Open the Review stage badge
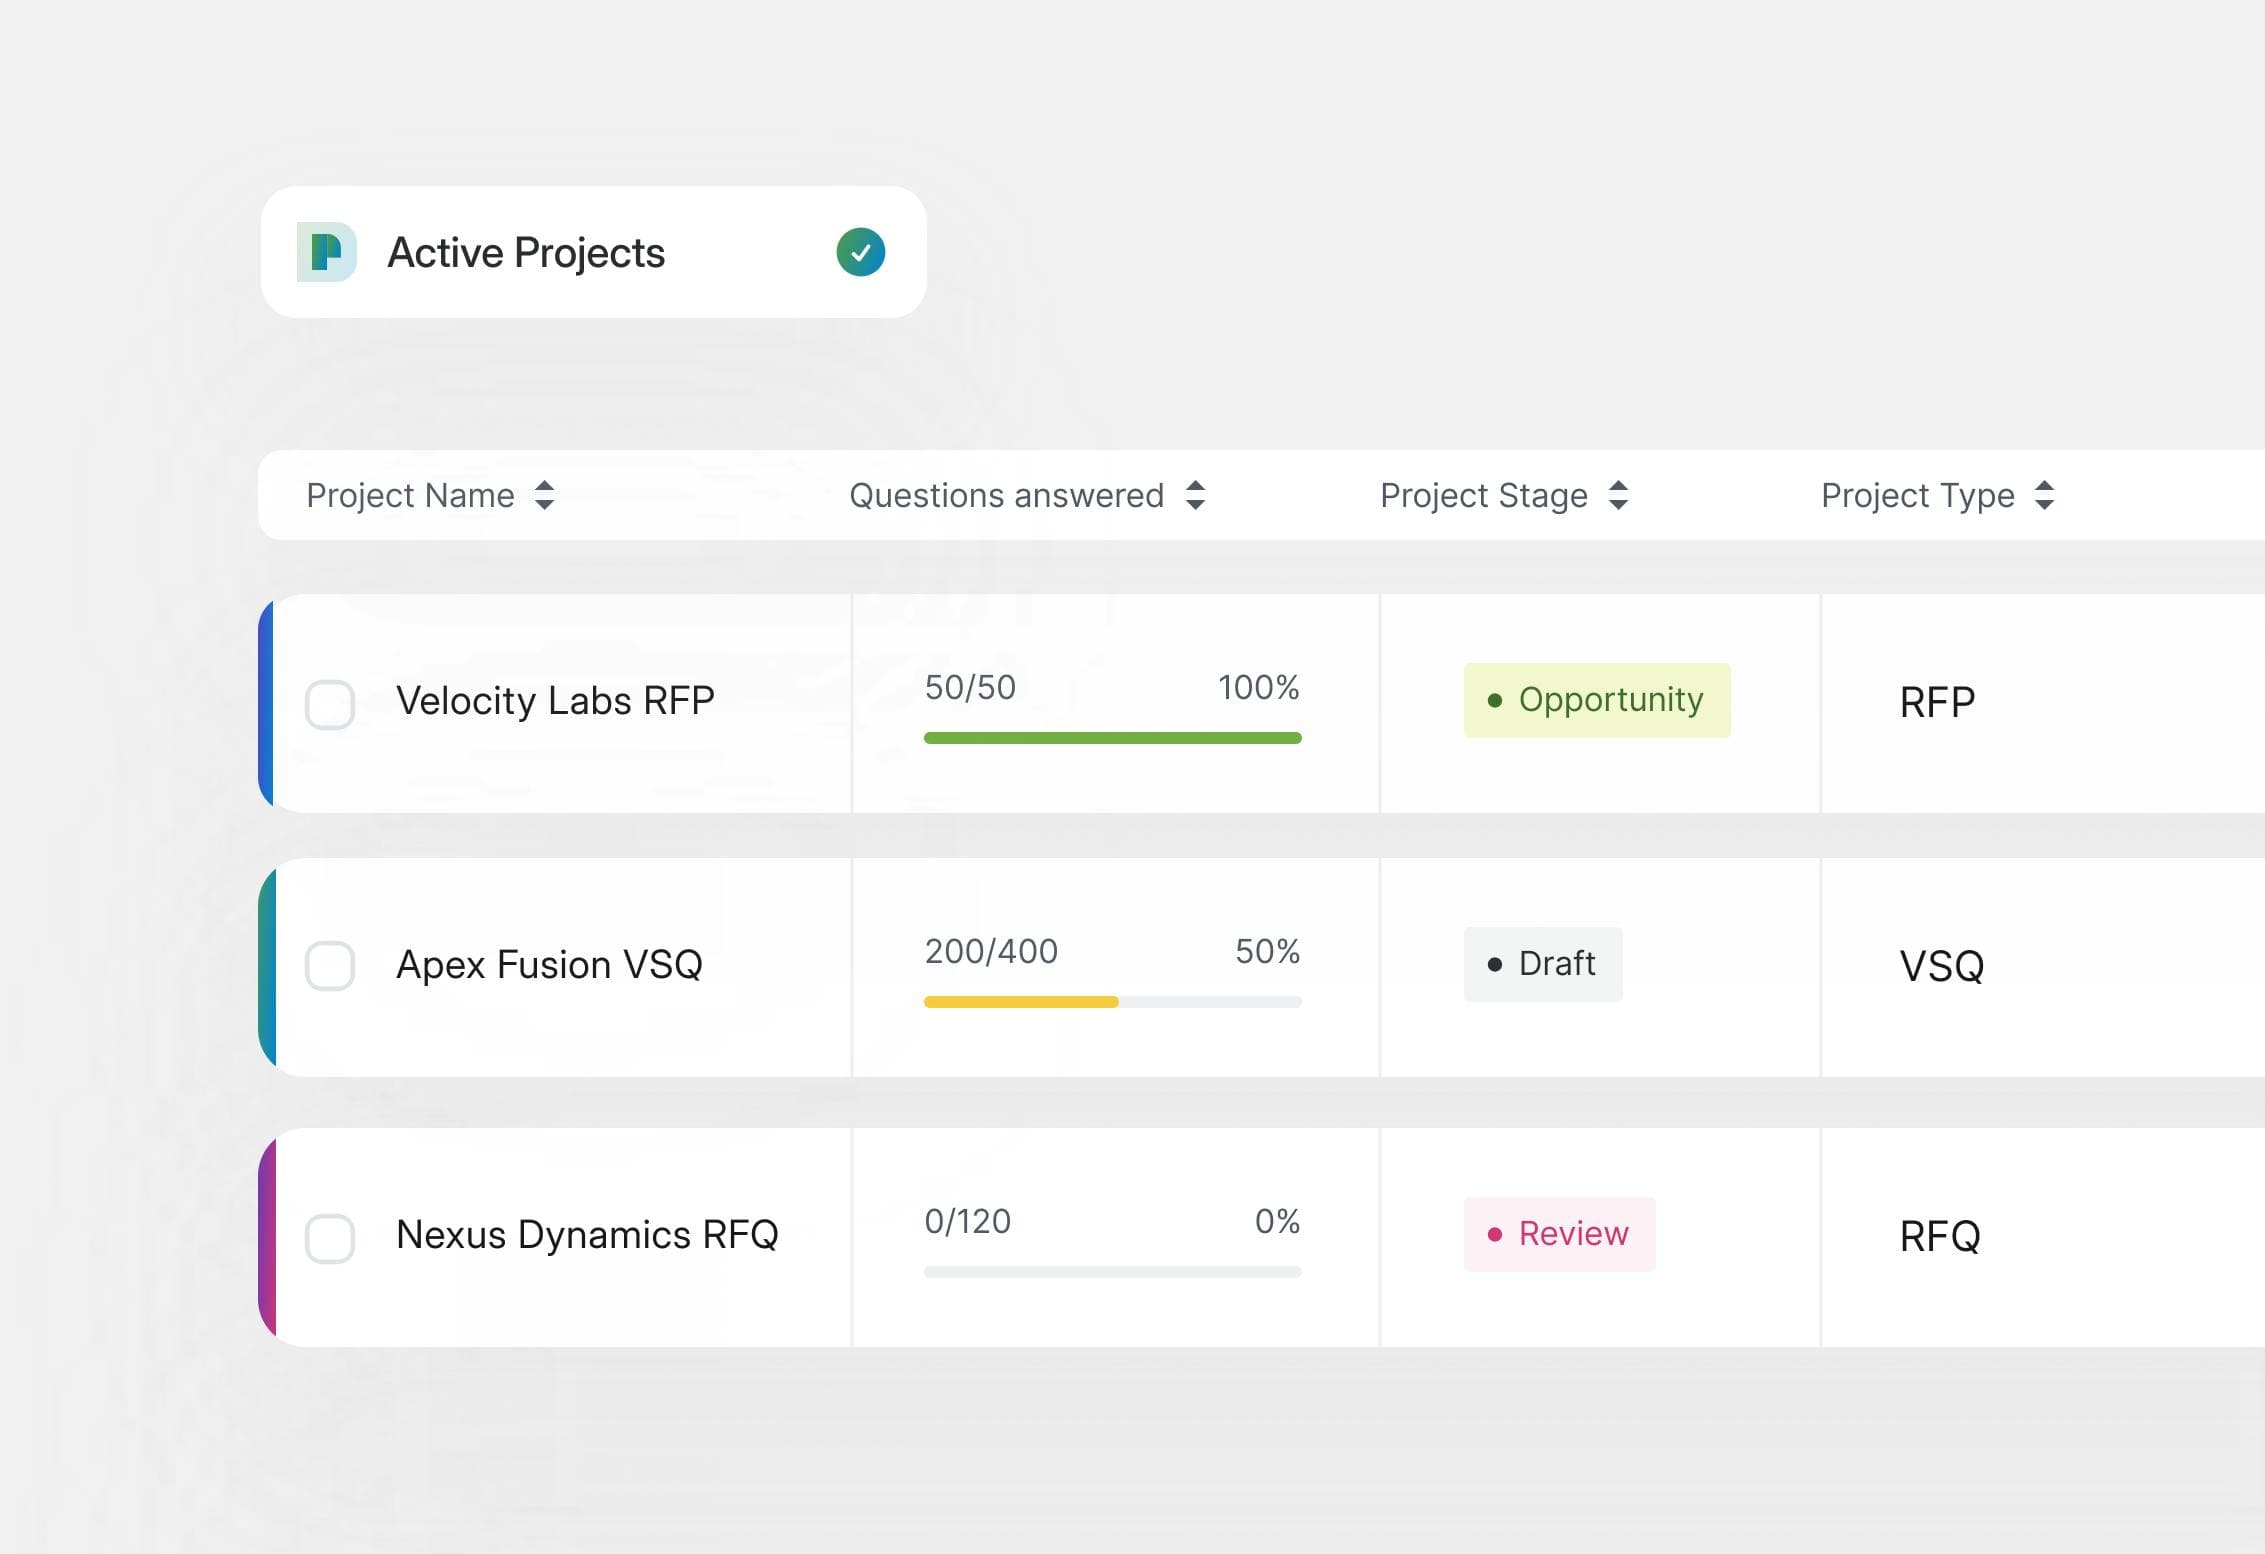The image size is (2265, 1554). click(x=1559, y=1234)
